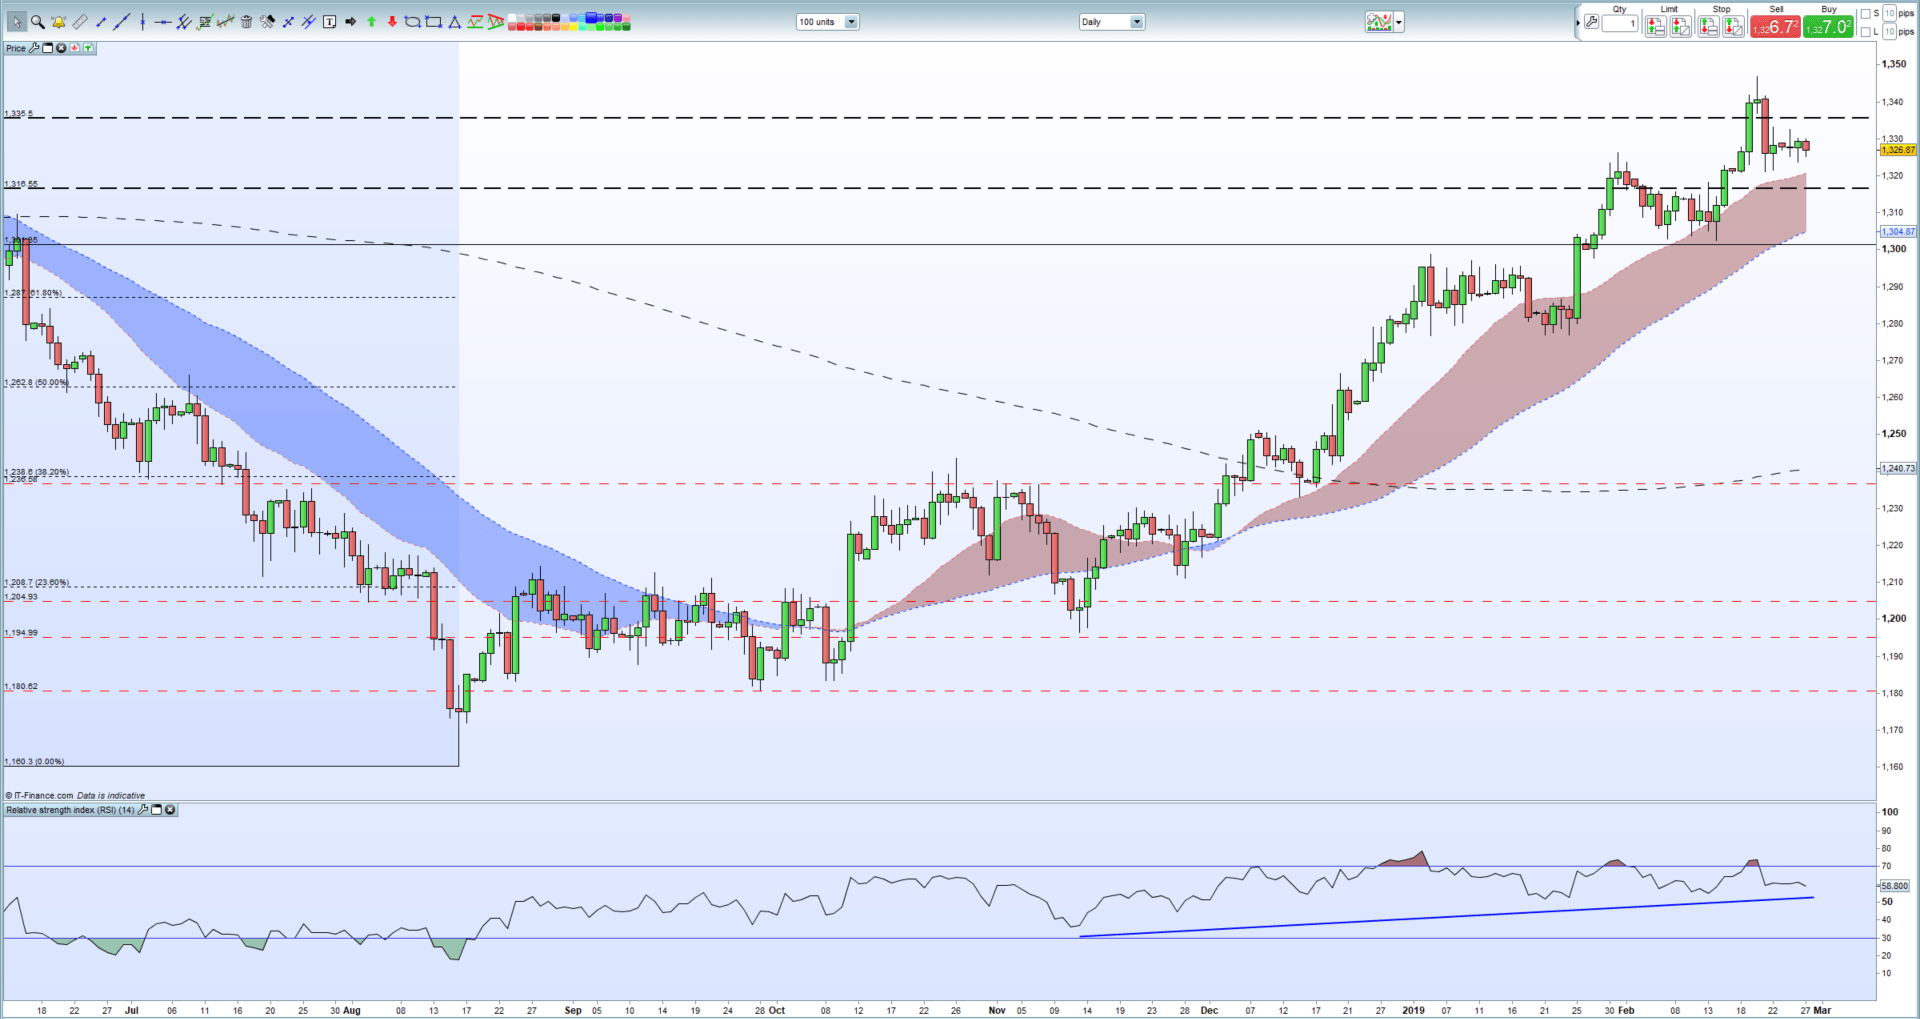Viewport: 1920px width, 1019px height.
Task: Select the Fibonacci retracement tool
Action: tap(205, 22)
